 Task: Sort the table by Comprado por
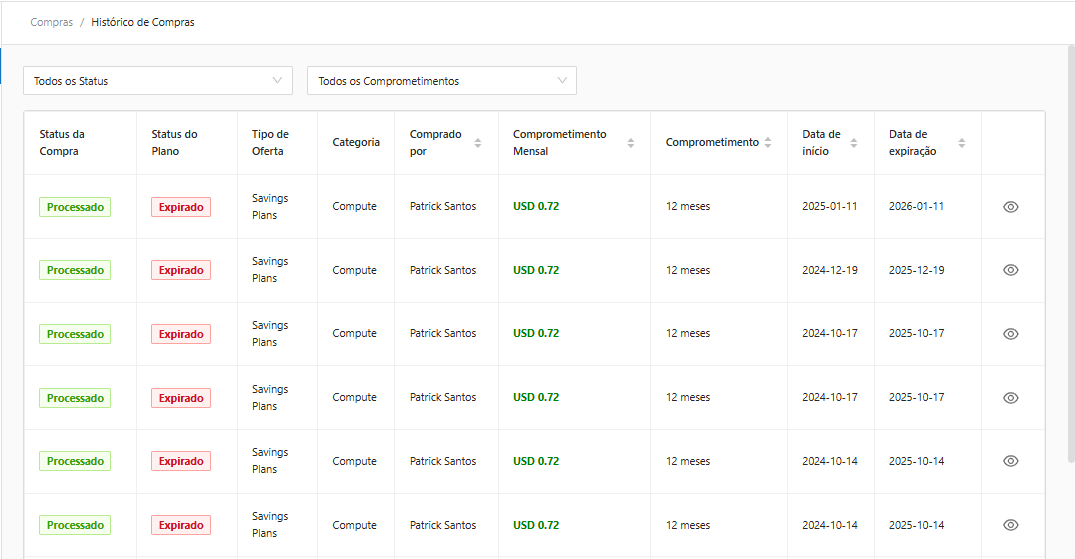[x=478, y=143]
